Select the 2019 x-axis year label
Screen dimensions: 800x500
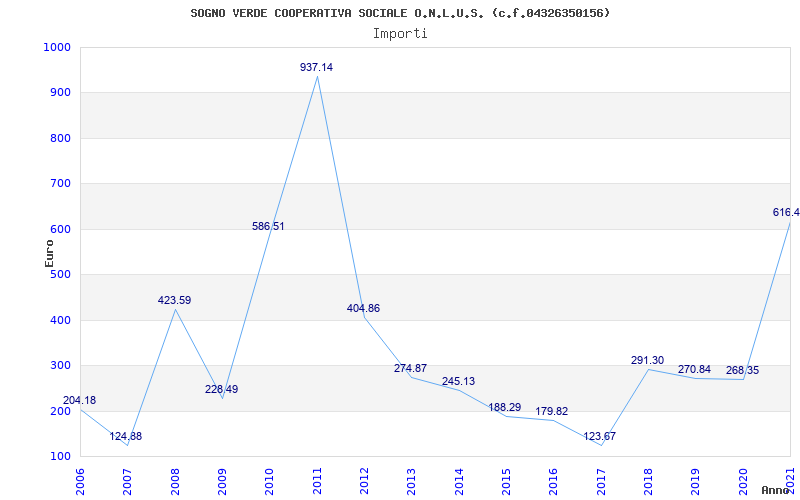(x=695, y=481)
